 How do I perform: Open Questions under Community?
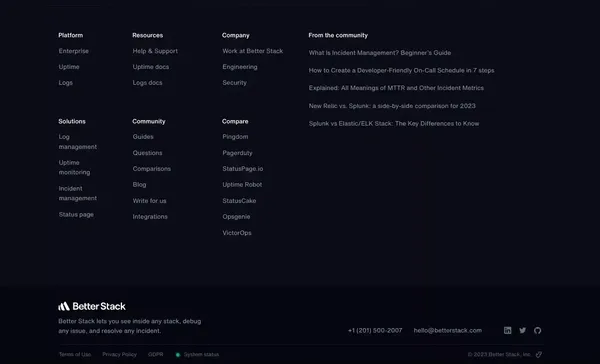point(147,153)
